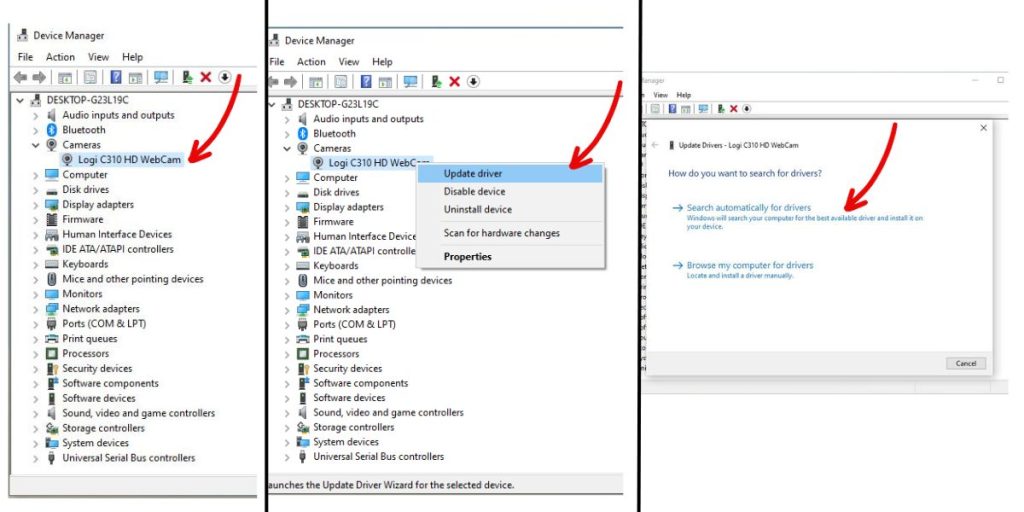The width and height of the screenshot is (1024, 512).
Task: Expand Universal Serial Bus controllers in left window
Action: point(36,458)
